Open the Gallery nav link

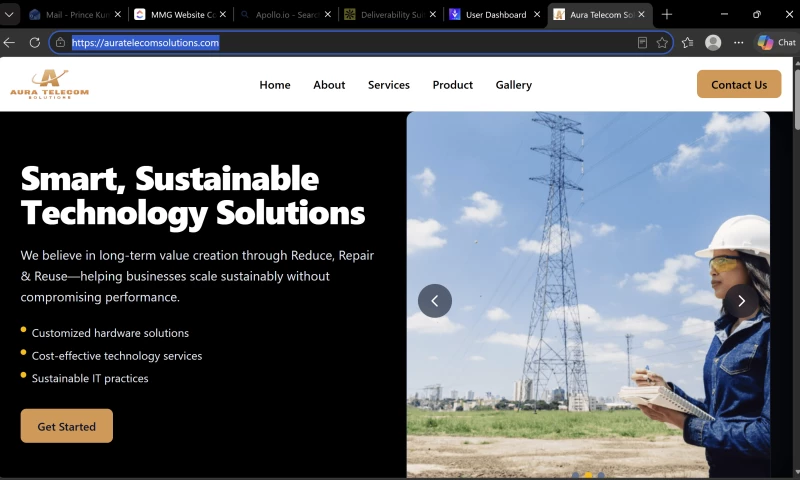pyautogui.click(x=514, y=85)
